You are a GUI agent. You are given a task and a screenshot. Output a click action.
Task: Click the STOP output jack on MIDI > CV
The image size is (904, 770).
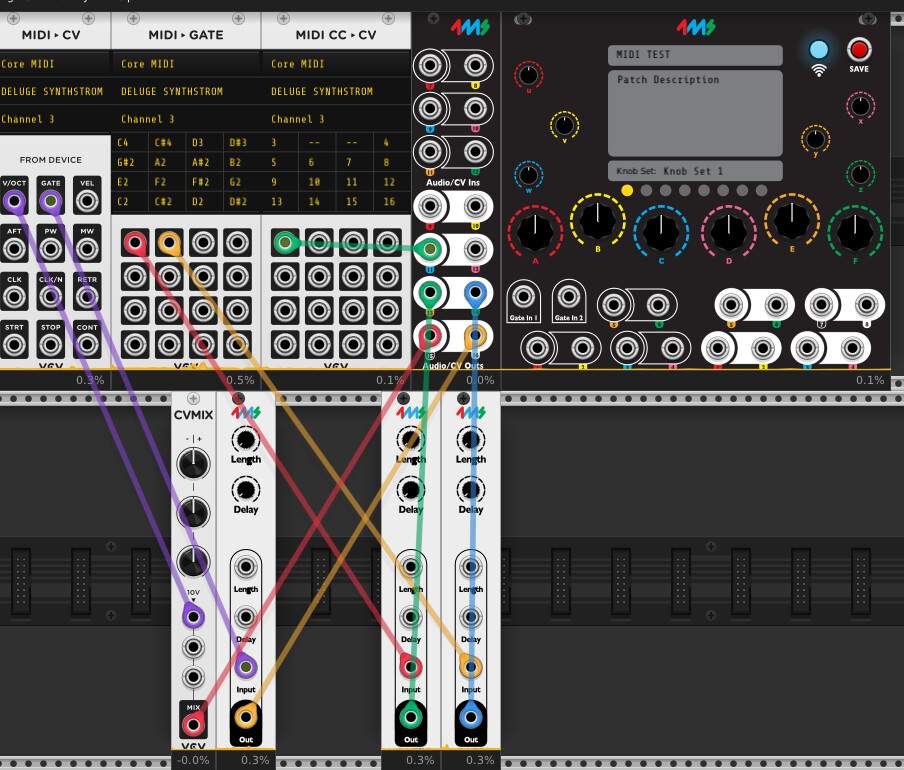50,345
